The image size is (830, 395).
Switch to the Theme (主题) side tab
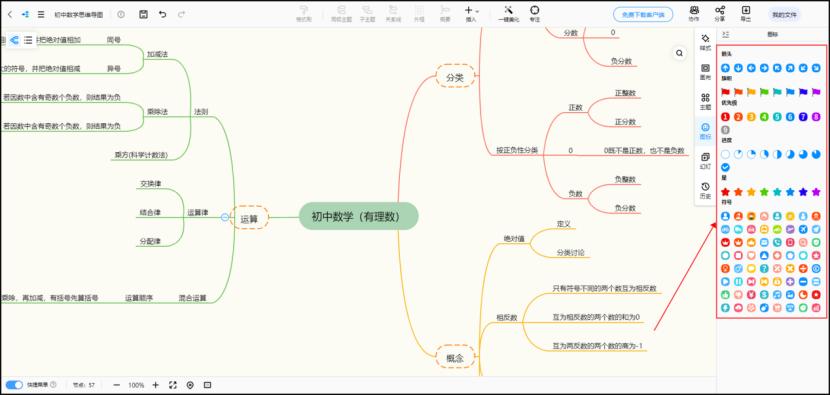705,101
